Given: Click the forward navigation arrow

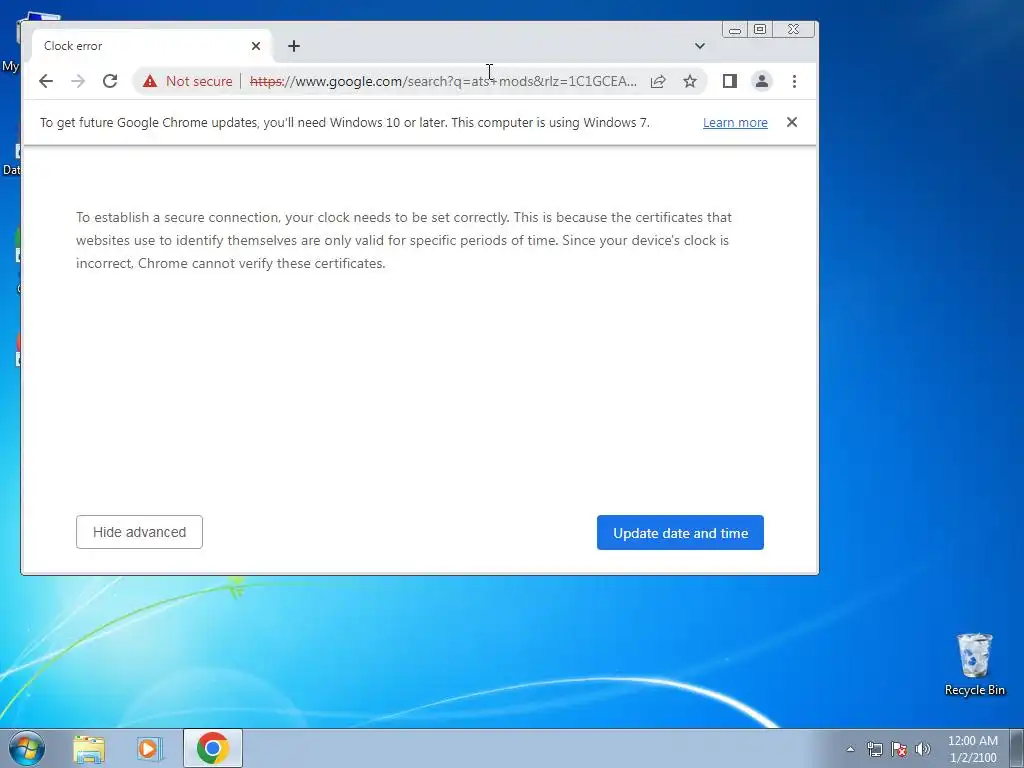Looking at the screenshot, I should click(78, 81).
